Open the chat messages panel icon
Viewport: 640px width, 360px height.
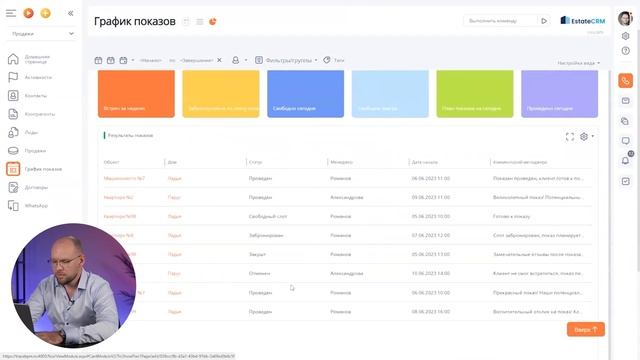[x=625, y=141]
